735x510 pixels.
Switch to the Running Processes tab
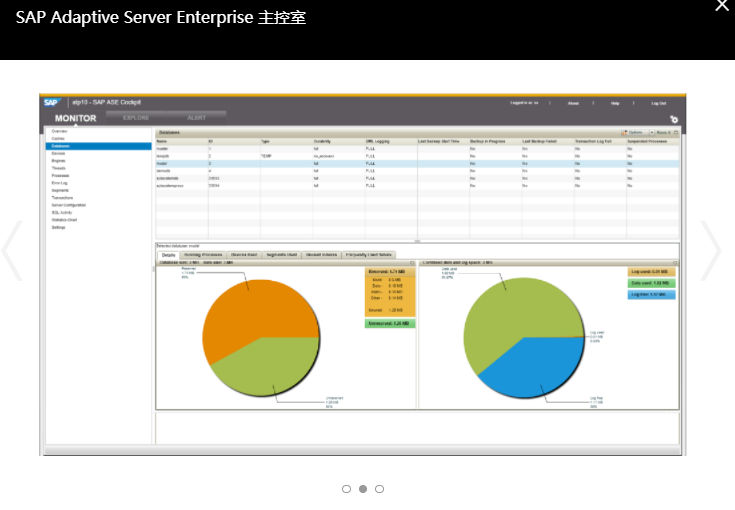tap(203, 255)
